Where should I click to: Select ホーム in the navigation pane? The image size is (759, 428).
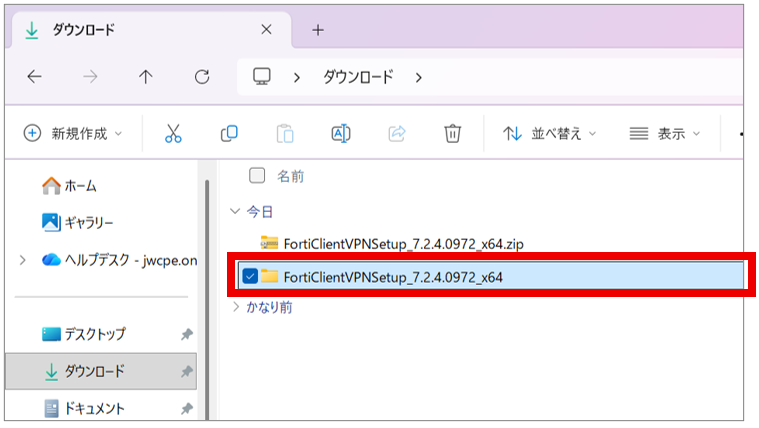click(x=69, y=186)
